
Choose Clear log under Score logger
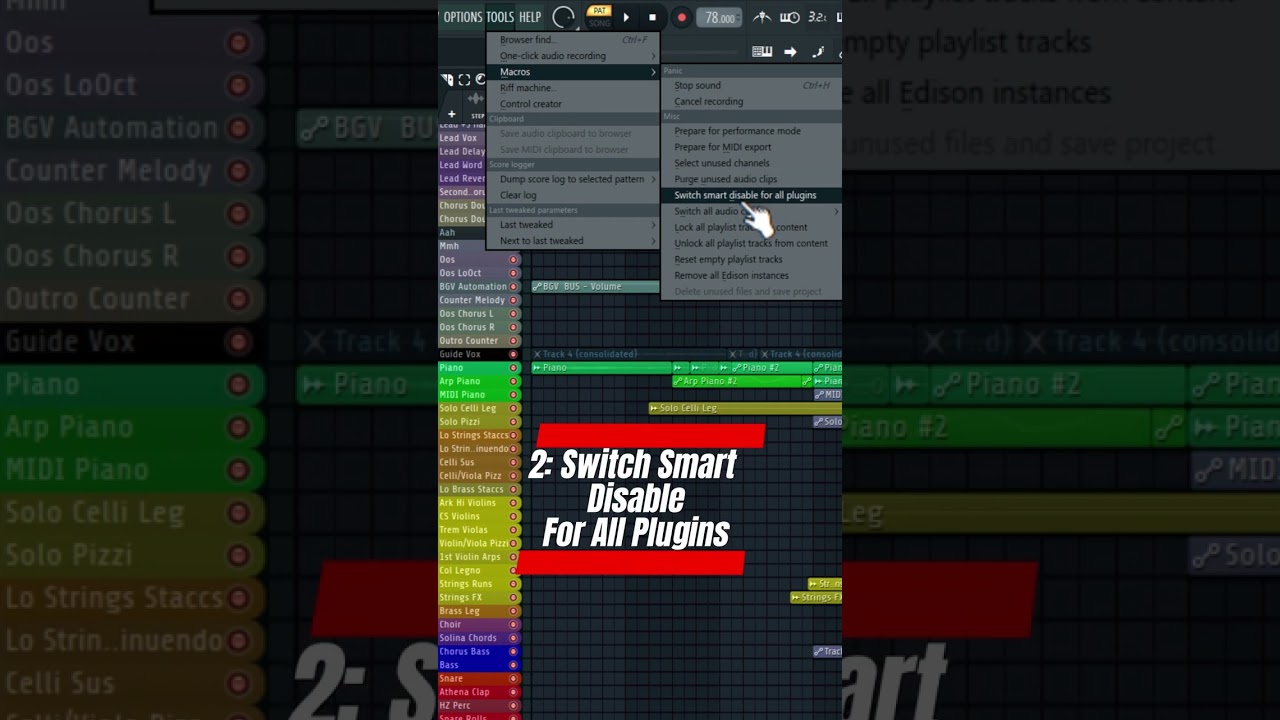tap(573, 196)
